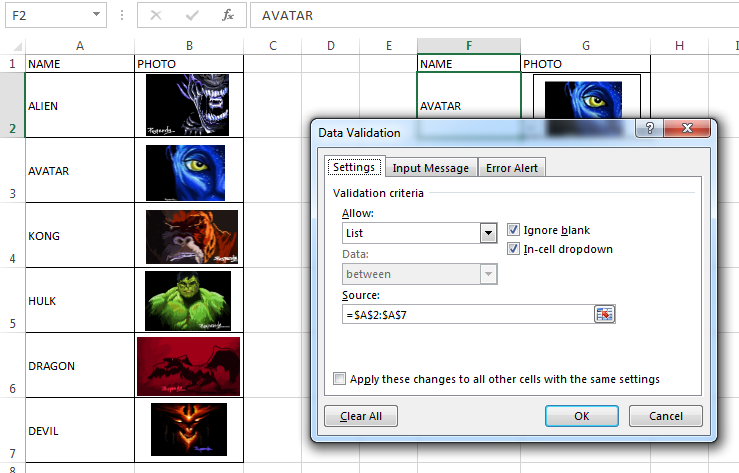Select the Dragon photo thumbnail
Screen dimensions: 739x473
pyautogui.click(x=189, y=366)
